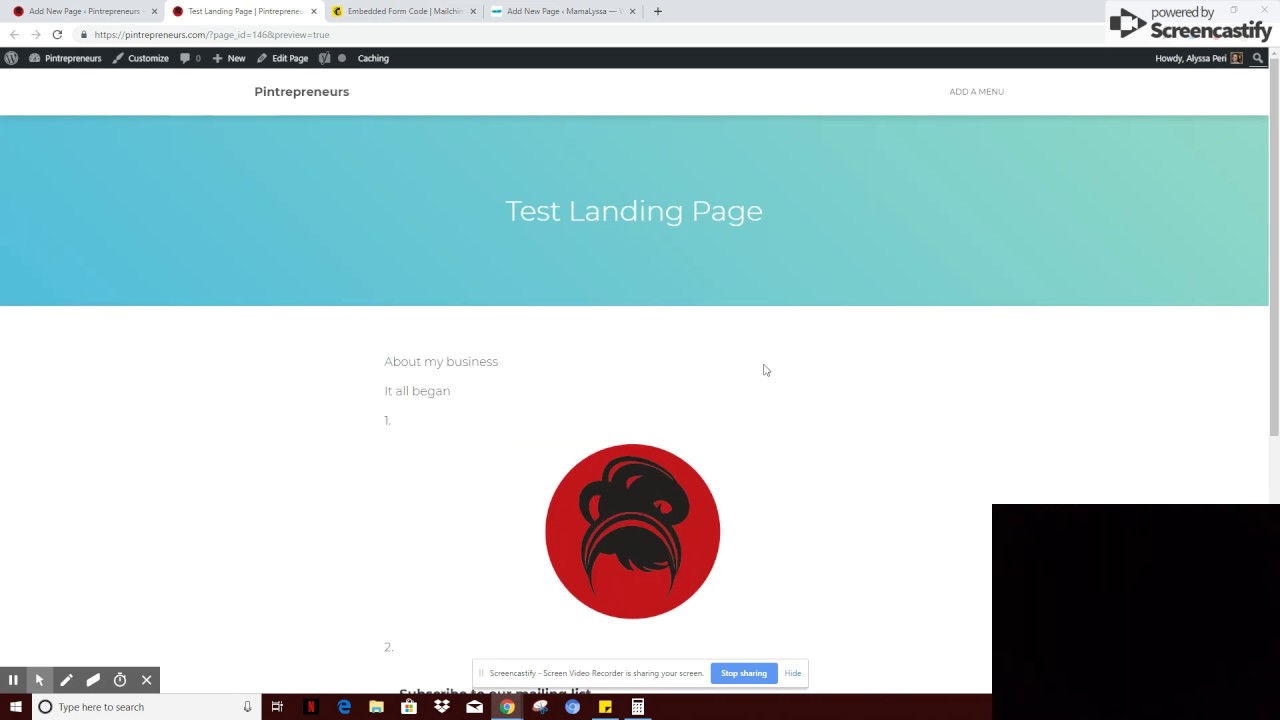Open the WordPress logo menu in admin bar
Screen dimensions: 1280x720
[x=11, y=58]
